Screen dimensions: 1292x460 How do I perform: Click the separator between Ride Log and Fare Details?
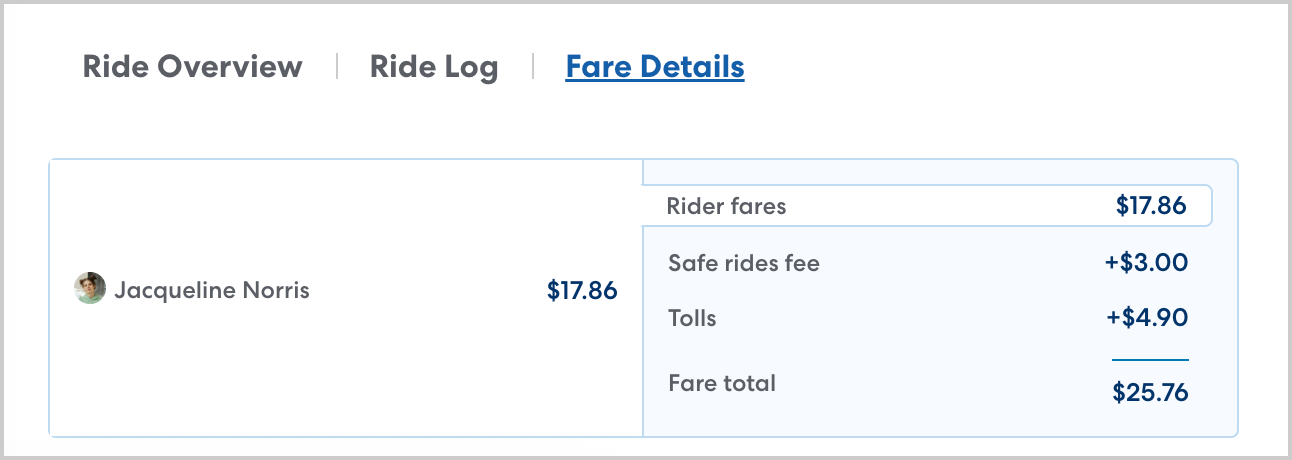click(533, 67)
